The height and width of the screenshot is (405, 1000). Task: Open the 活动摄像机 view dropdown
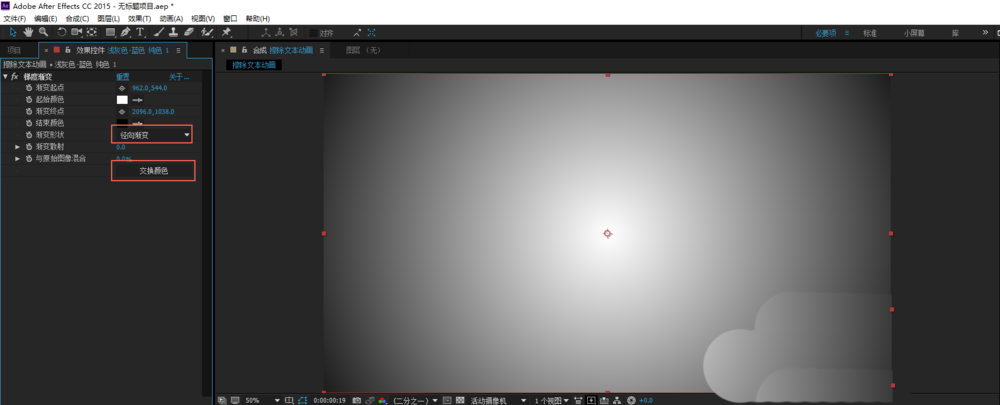pos(498,400)
